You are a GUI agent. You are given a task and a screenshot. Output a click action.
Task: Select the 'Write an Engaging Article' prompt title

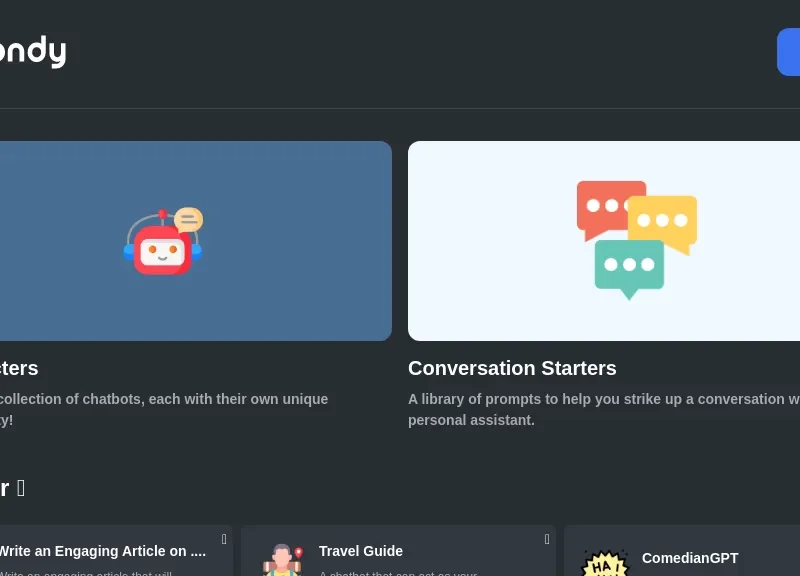(x=101, y=551)
